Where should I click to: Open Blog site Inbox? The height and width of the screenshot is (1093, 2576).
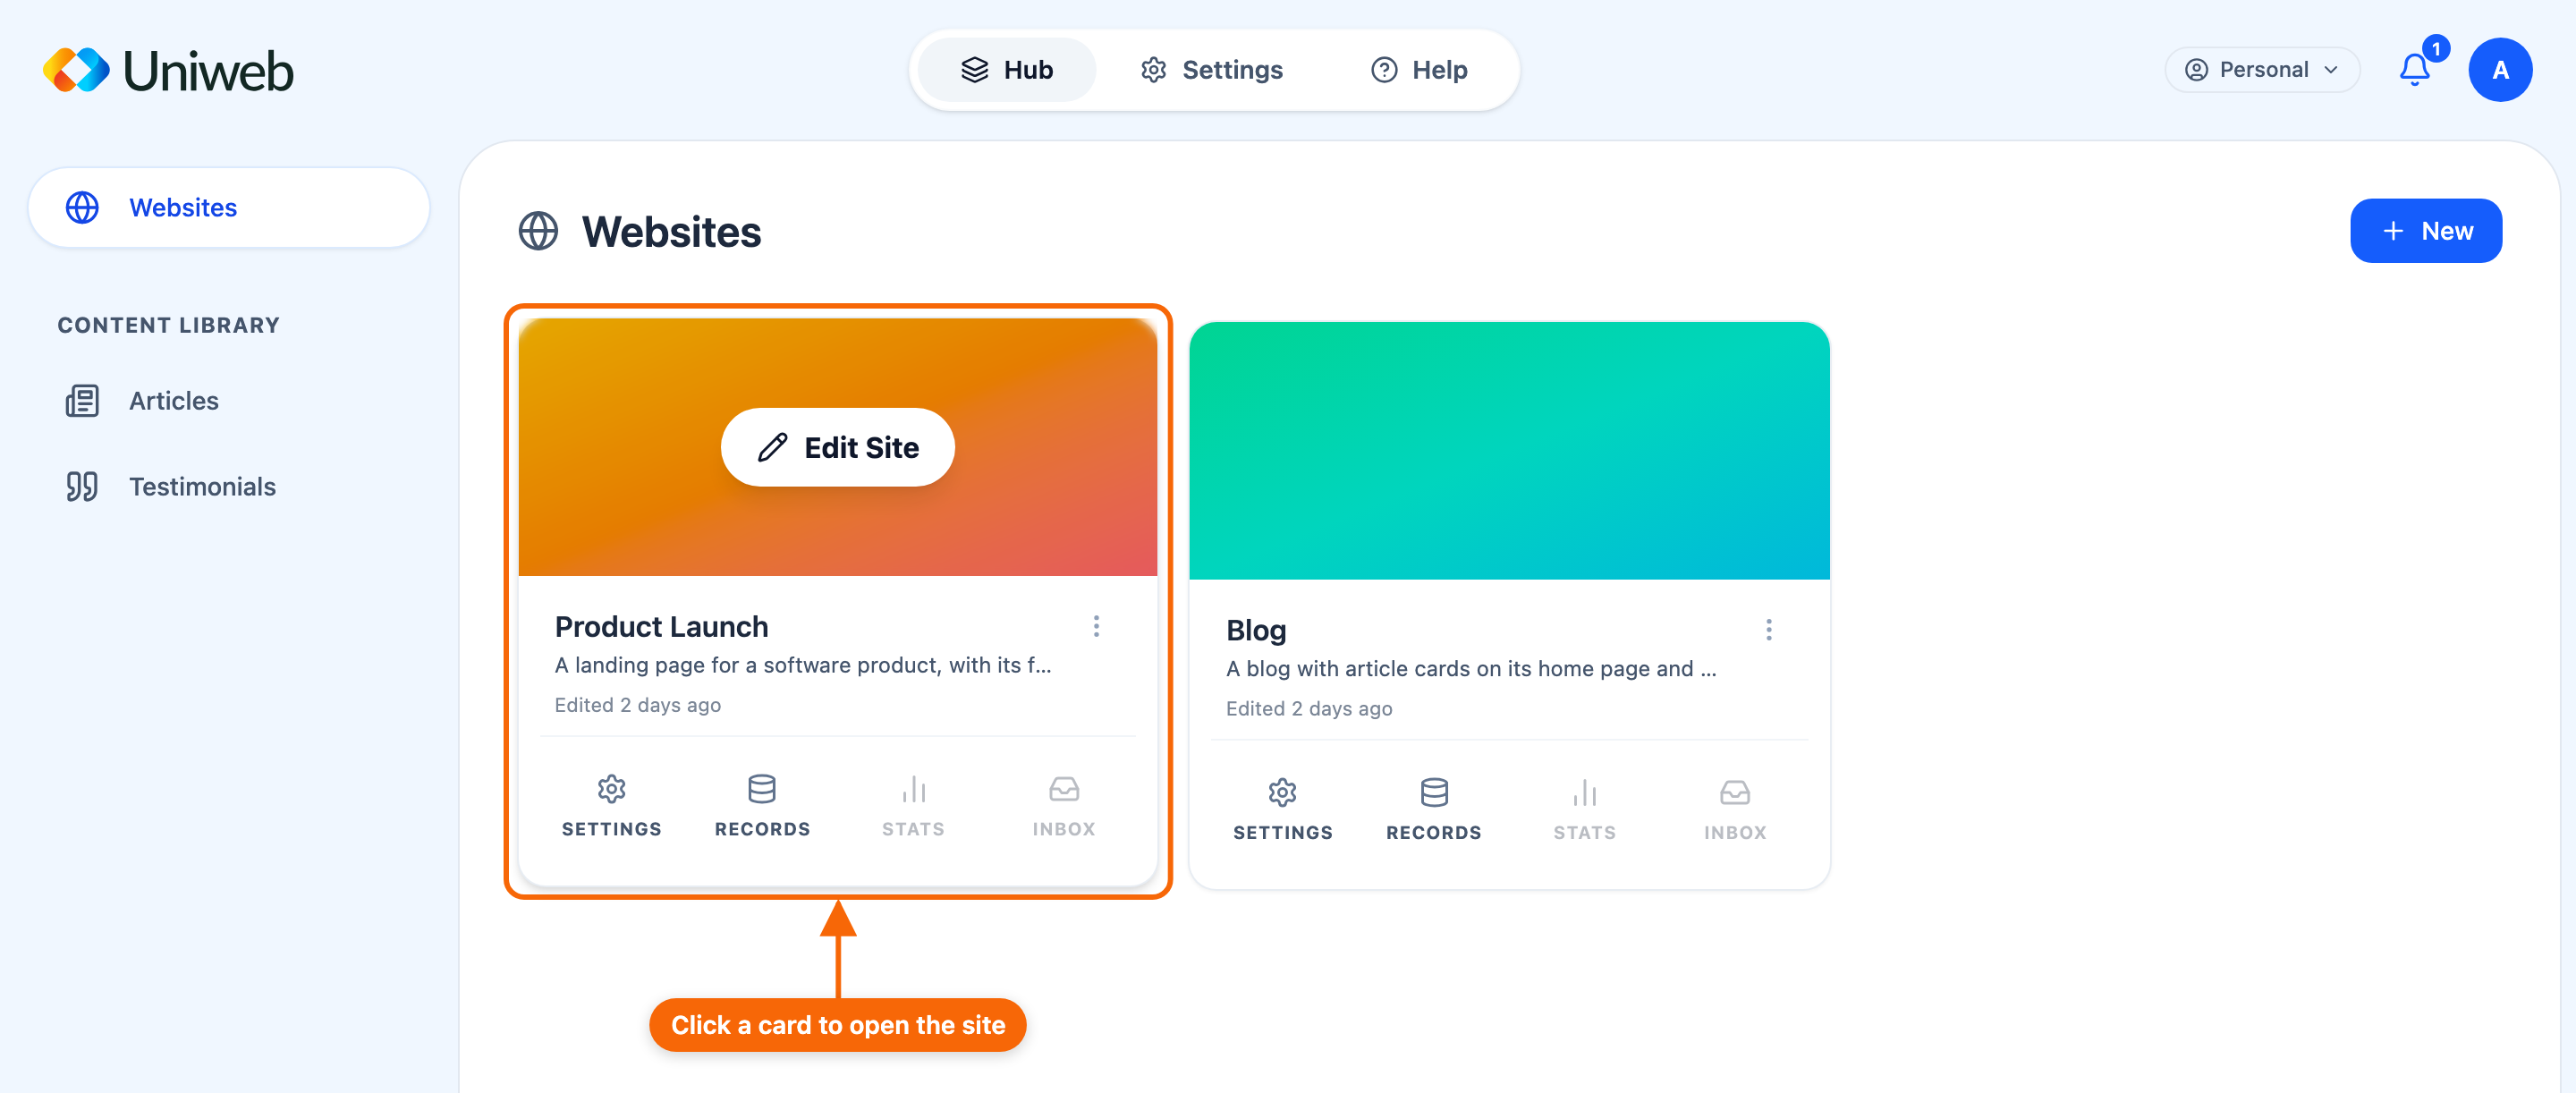click(x=1735, y=810)
